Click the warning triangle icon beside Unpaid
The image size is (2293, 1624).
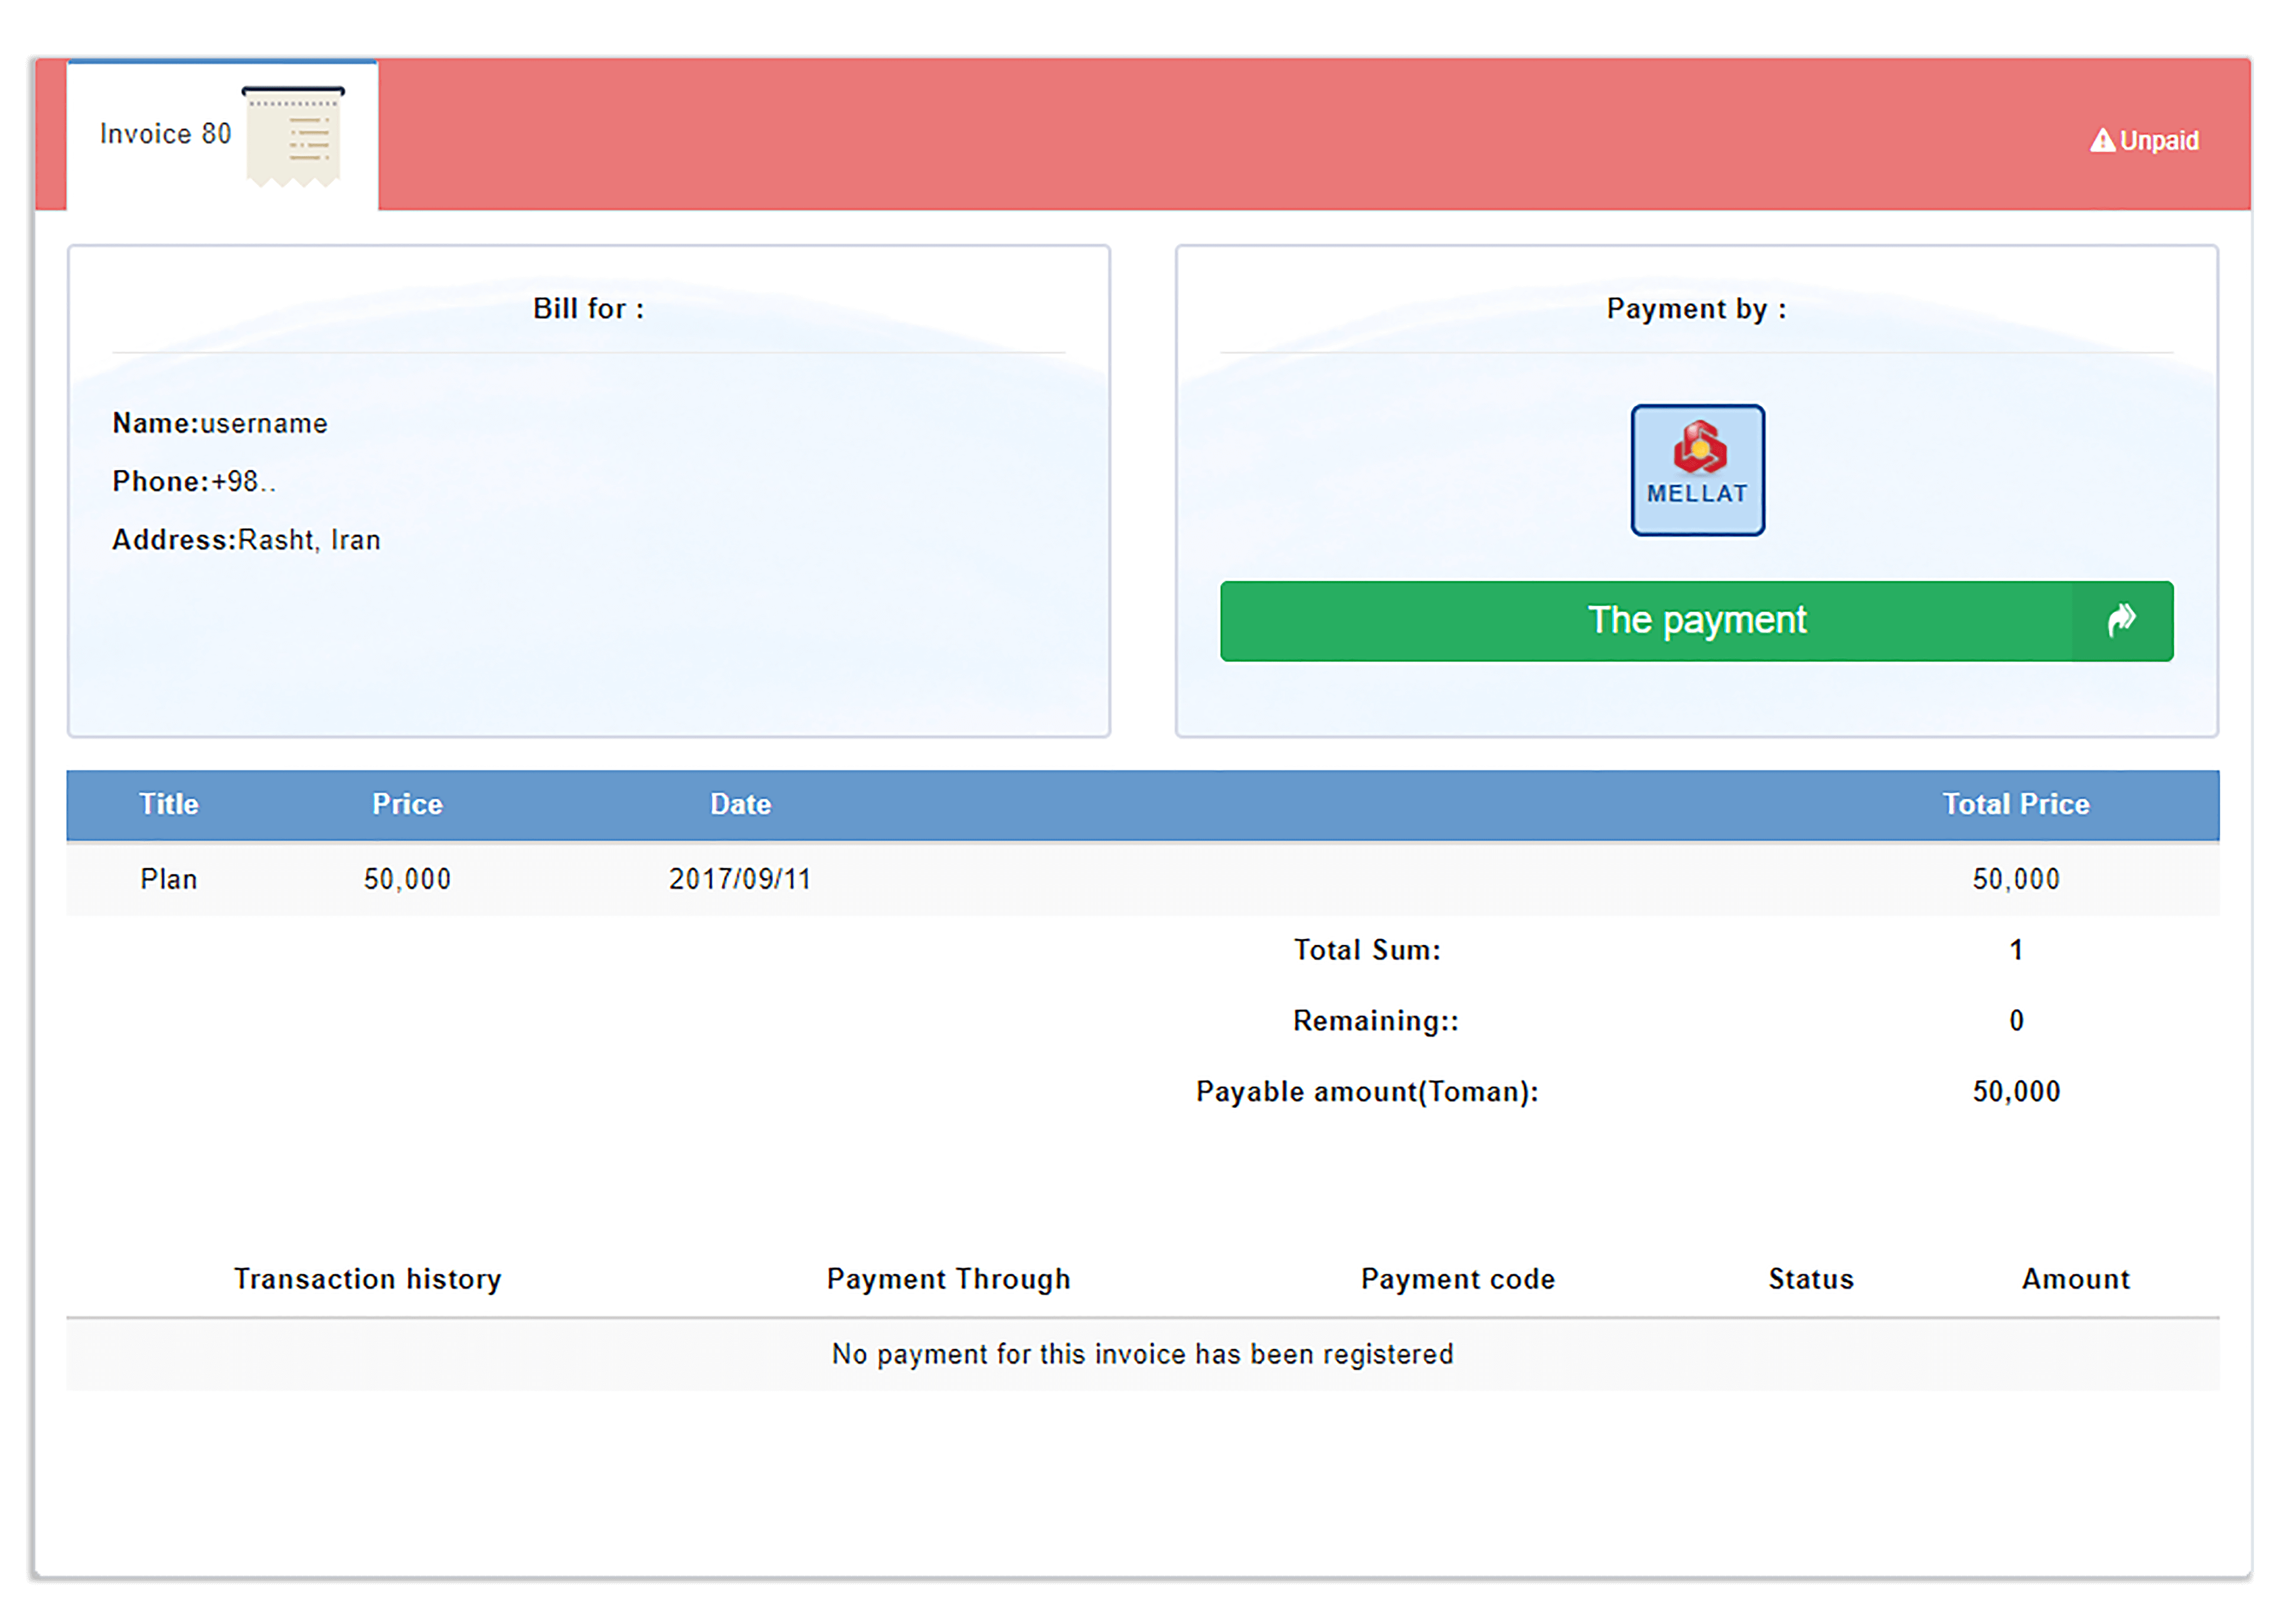2102,141
